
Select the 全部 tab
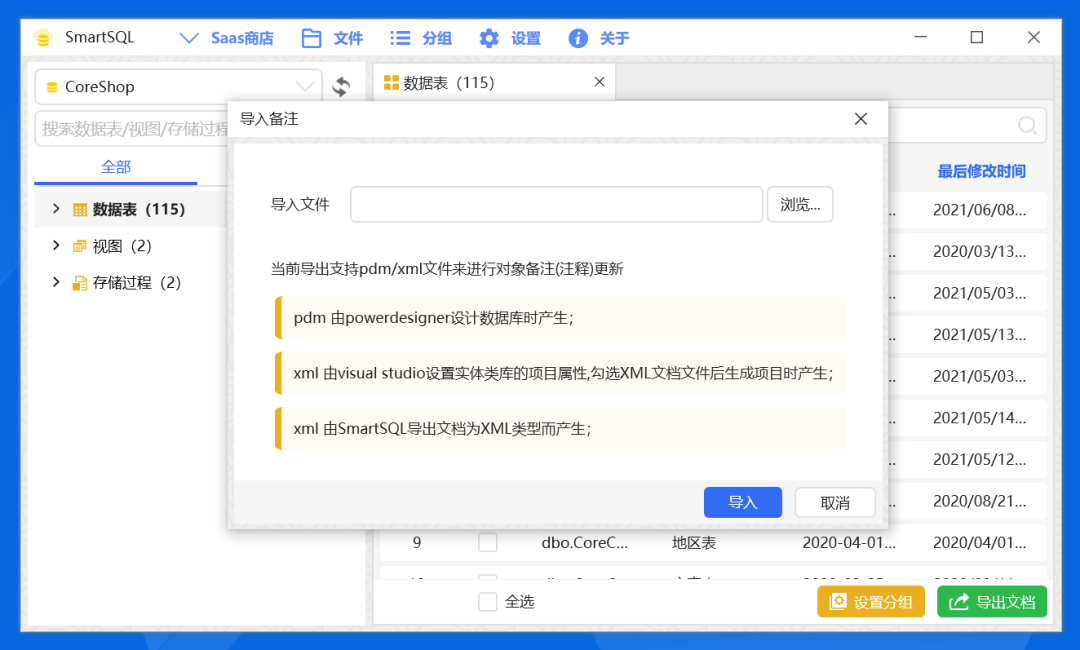(116, 167)
